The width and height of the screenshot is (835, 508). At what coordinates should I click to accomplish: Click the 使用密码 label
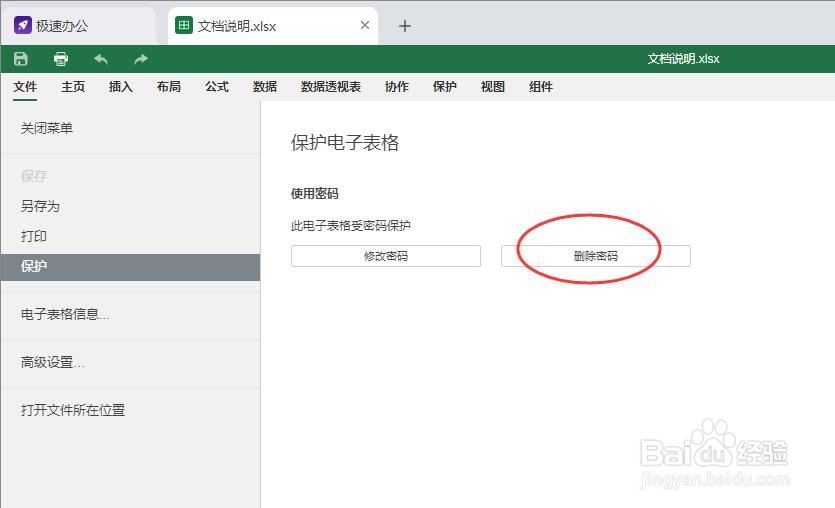click(x=314, y=193)
